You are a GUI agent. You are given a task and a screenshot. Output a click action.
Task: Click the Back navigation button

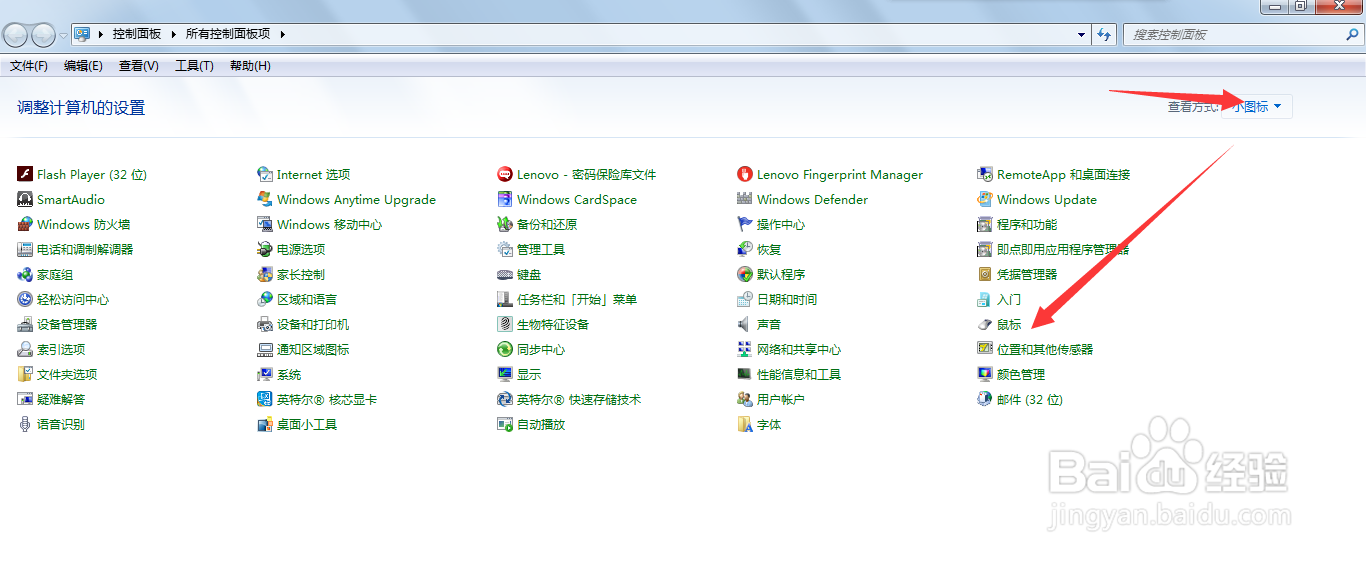(x=16, y=35)
